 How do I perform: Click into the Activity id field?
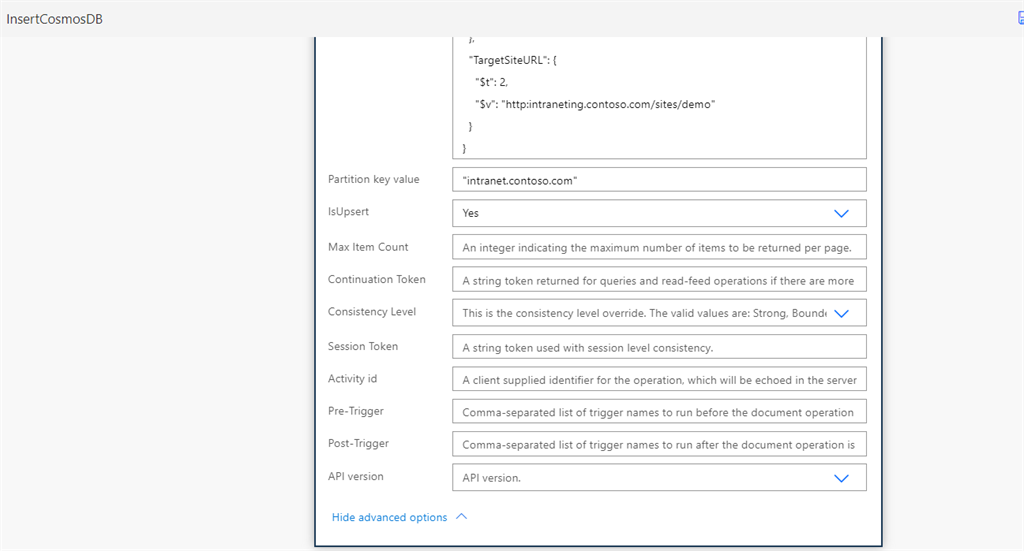659,379
